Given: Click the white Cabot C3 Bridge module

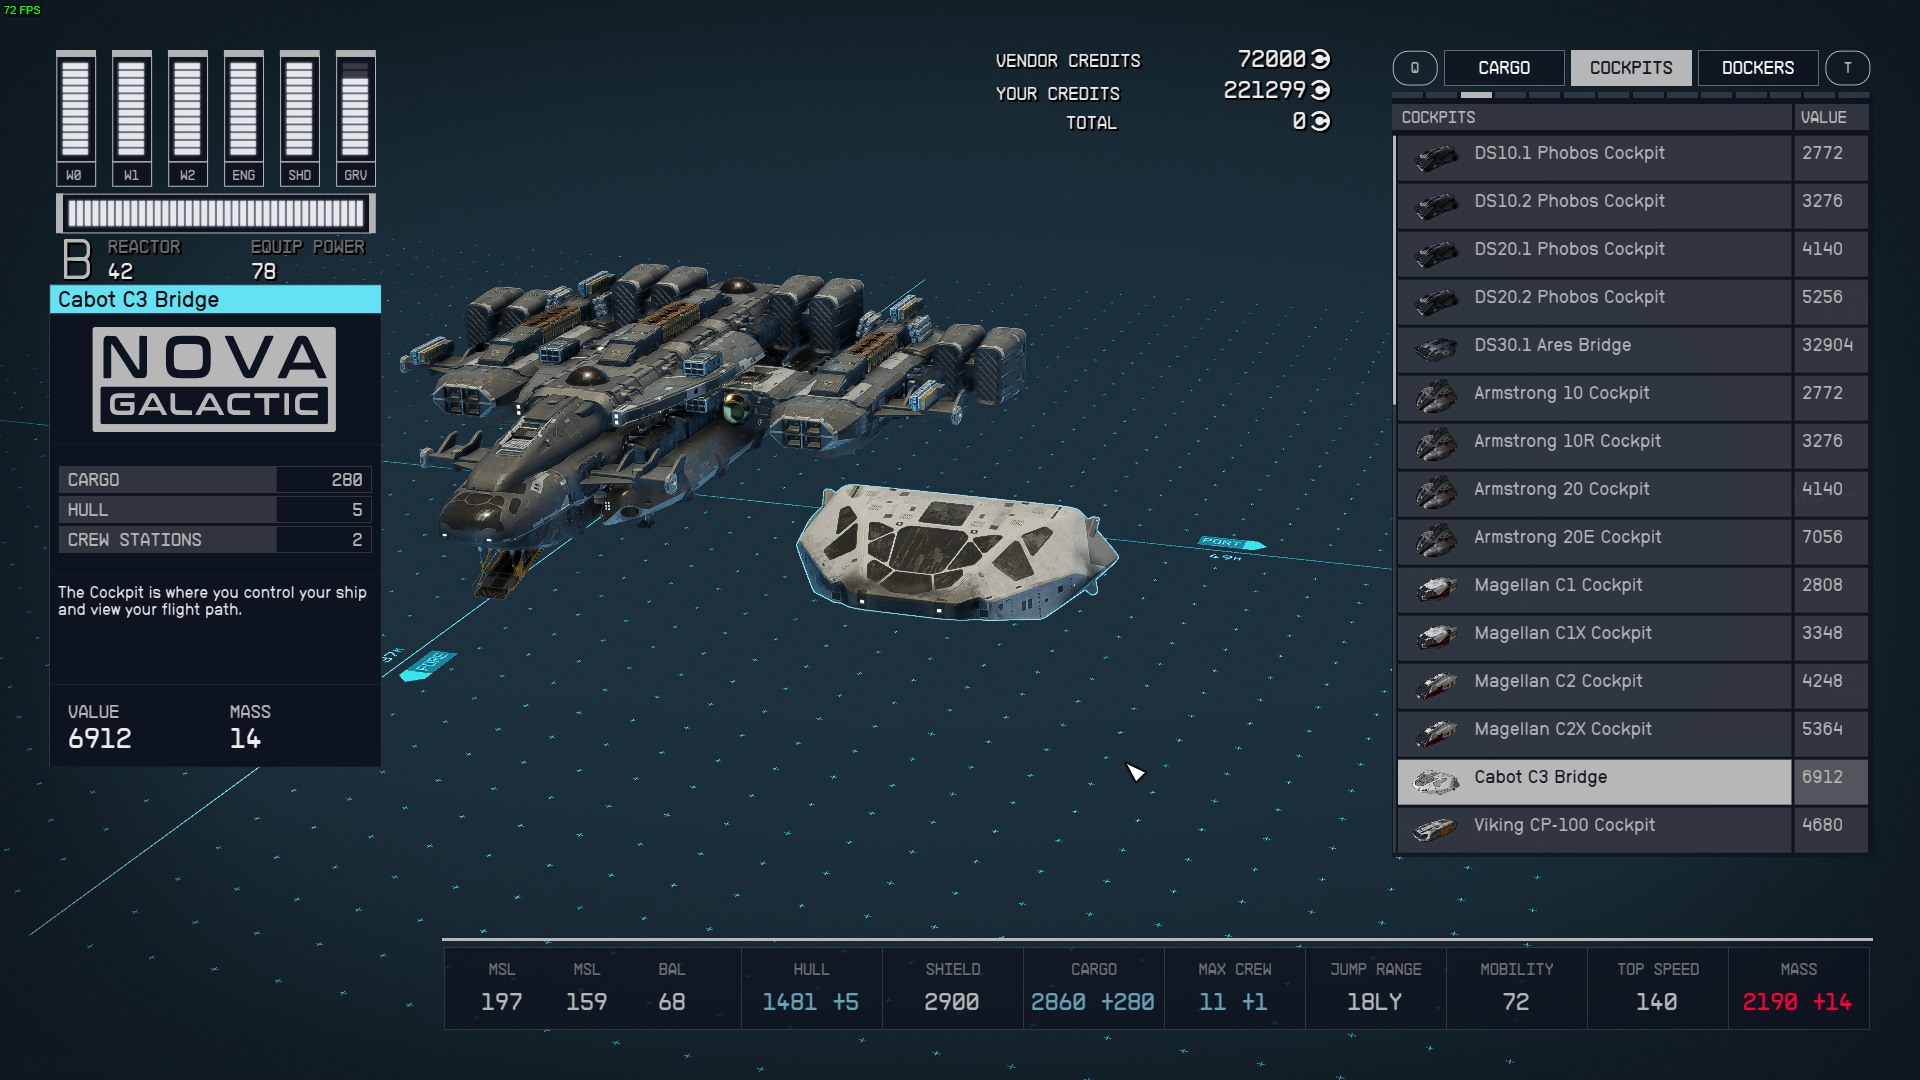Looking at the screenshot, I should [957, 552].
